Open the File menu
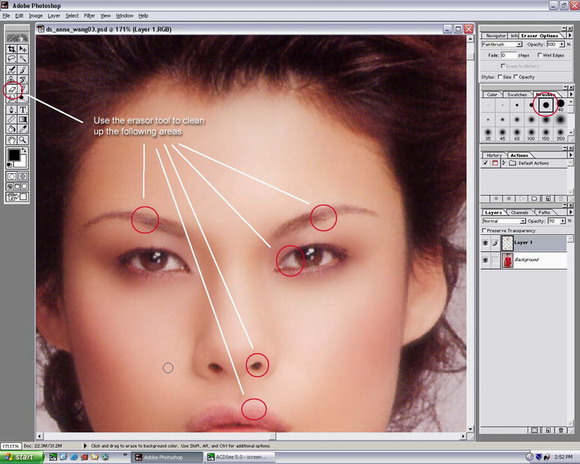The width and height of the screenshot is (580, 464). 6,16
